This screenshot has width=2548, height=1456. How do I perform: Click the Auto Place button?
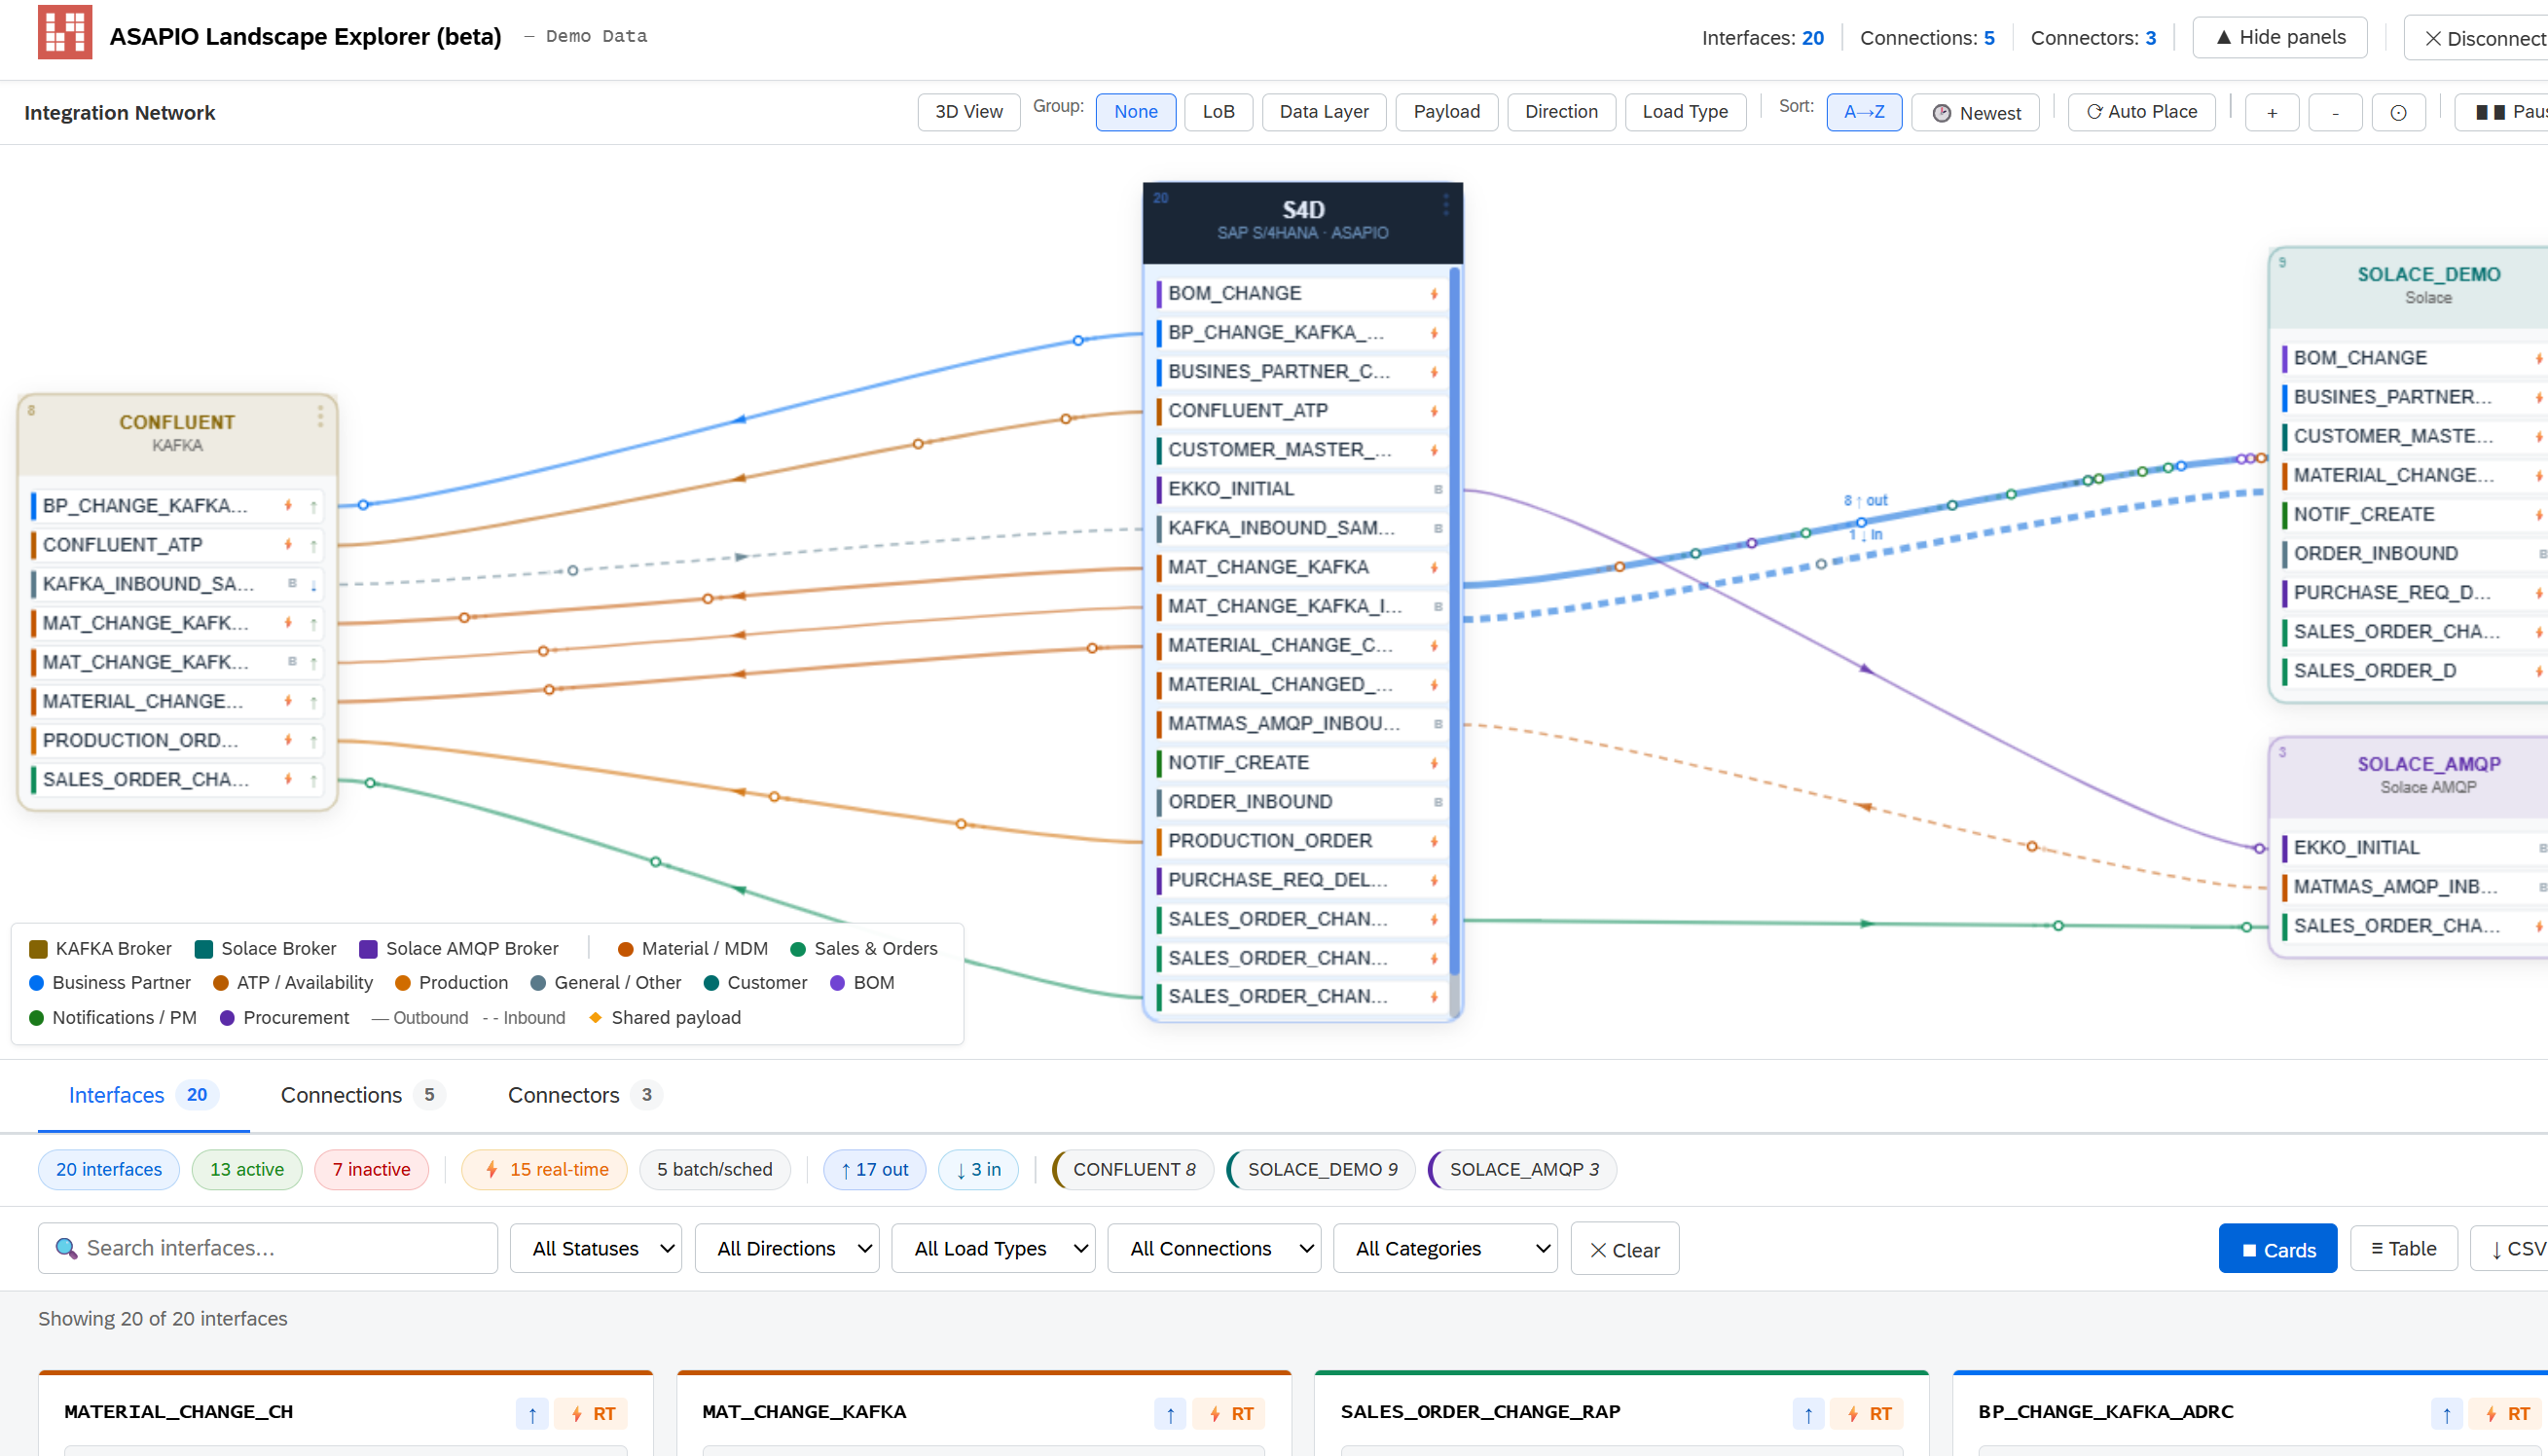[x=2141, y=112]
